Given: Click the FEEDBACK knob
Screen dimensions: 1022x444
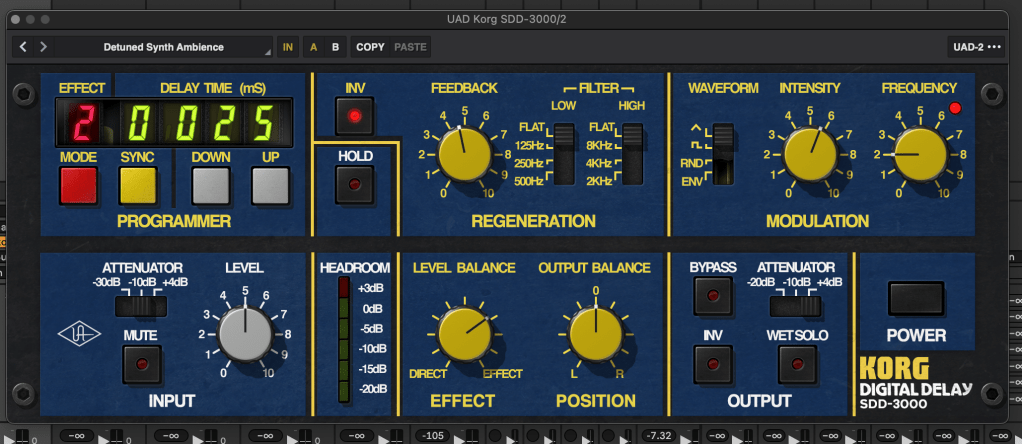Looking at the screenshot, I should click(x=465, y=154).
